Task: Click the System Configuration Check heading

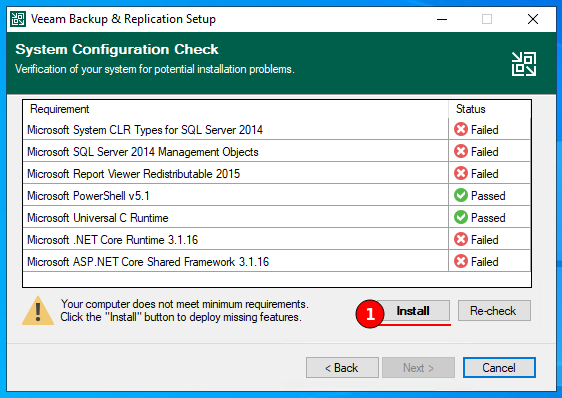Action: coord(117,49)
